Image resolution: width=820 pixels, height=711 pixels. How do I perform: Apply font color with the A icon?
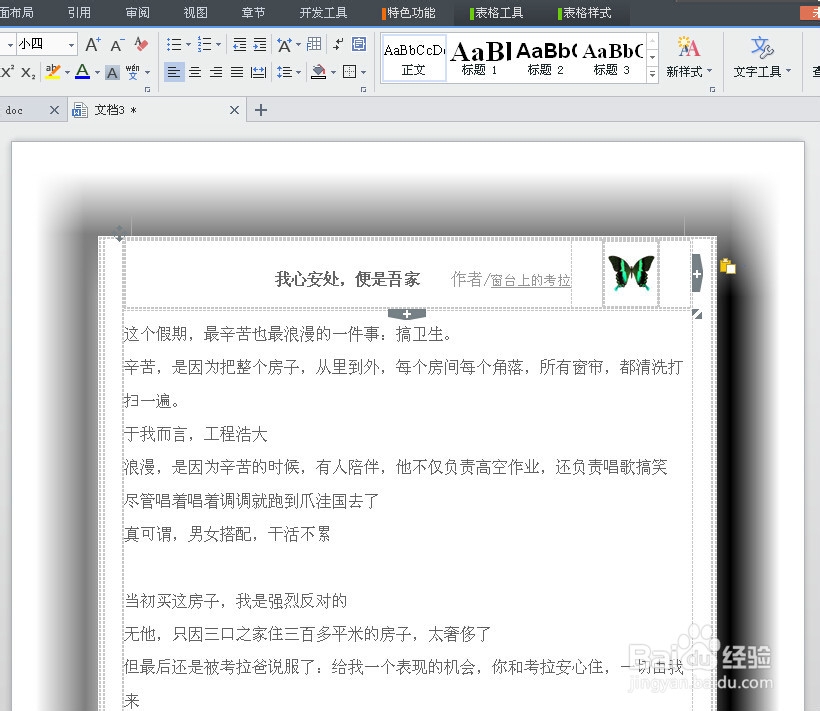point(80,71)
